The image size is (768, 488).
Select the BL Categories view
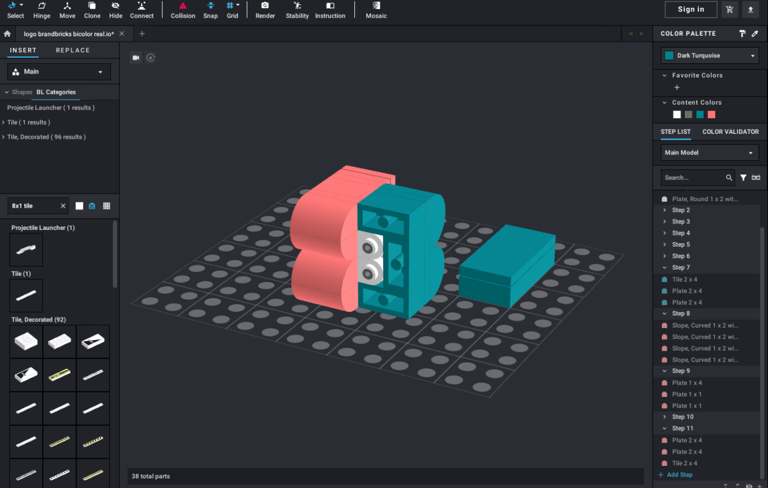tap(56, 92)
